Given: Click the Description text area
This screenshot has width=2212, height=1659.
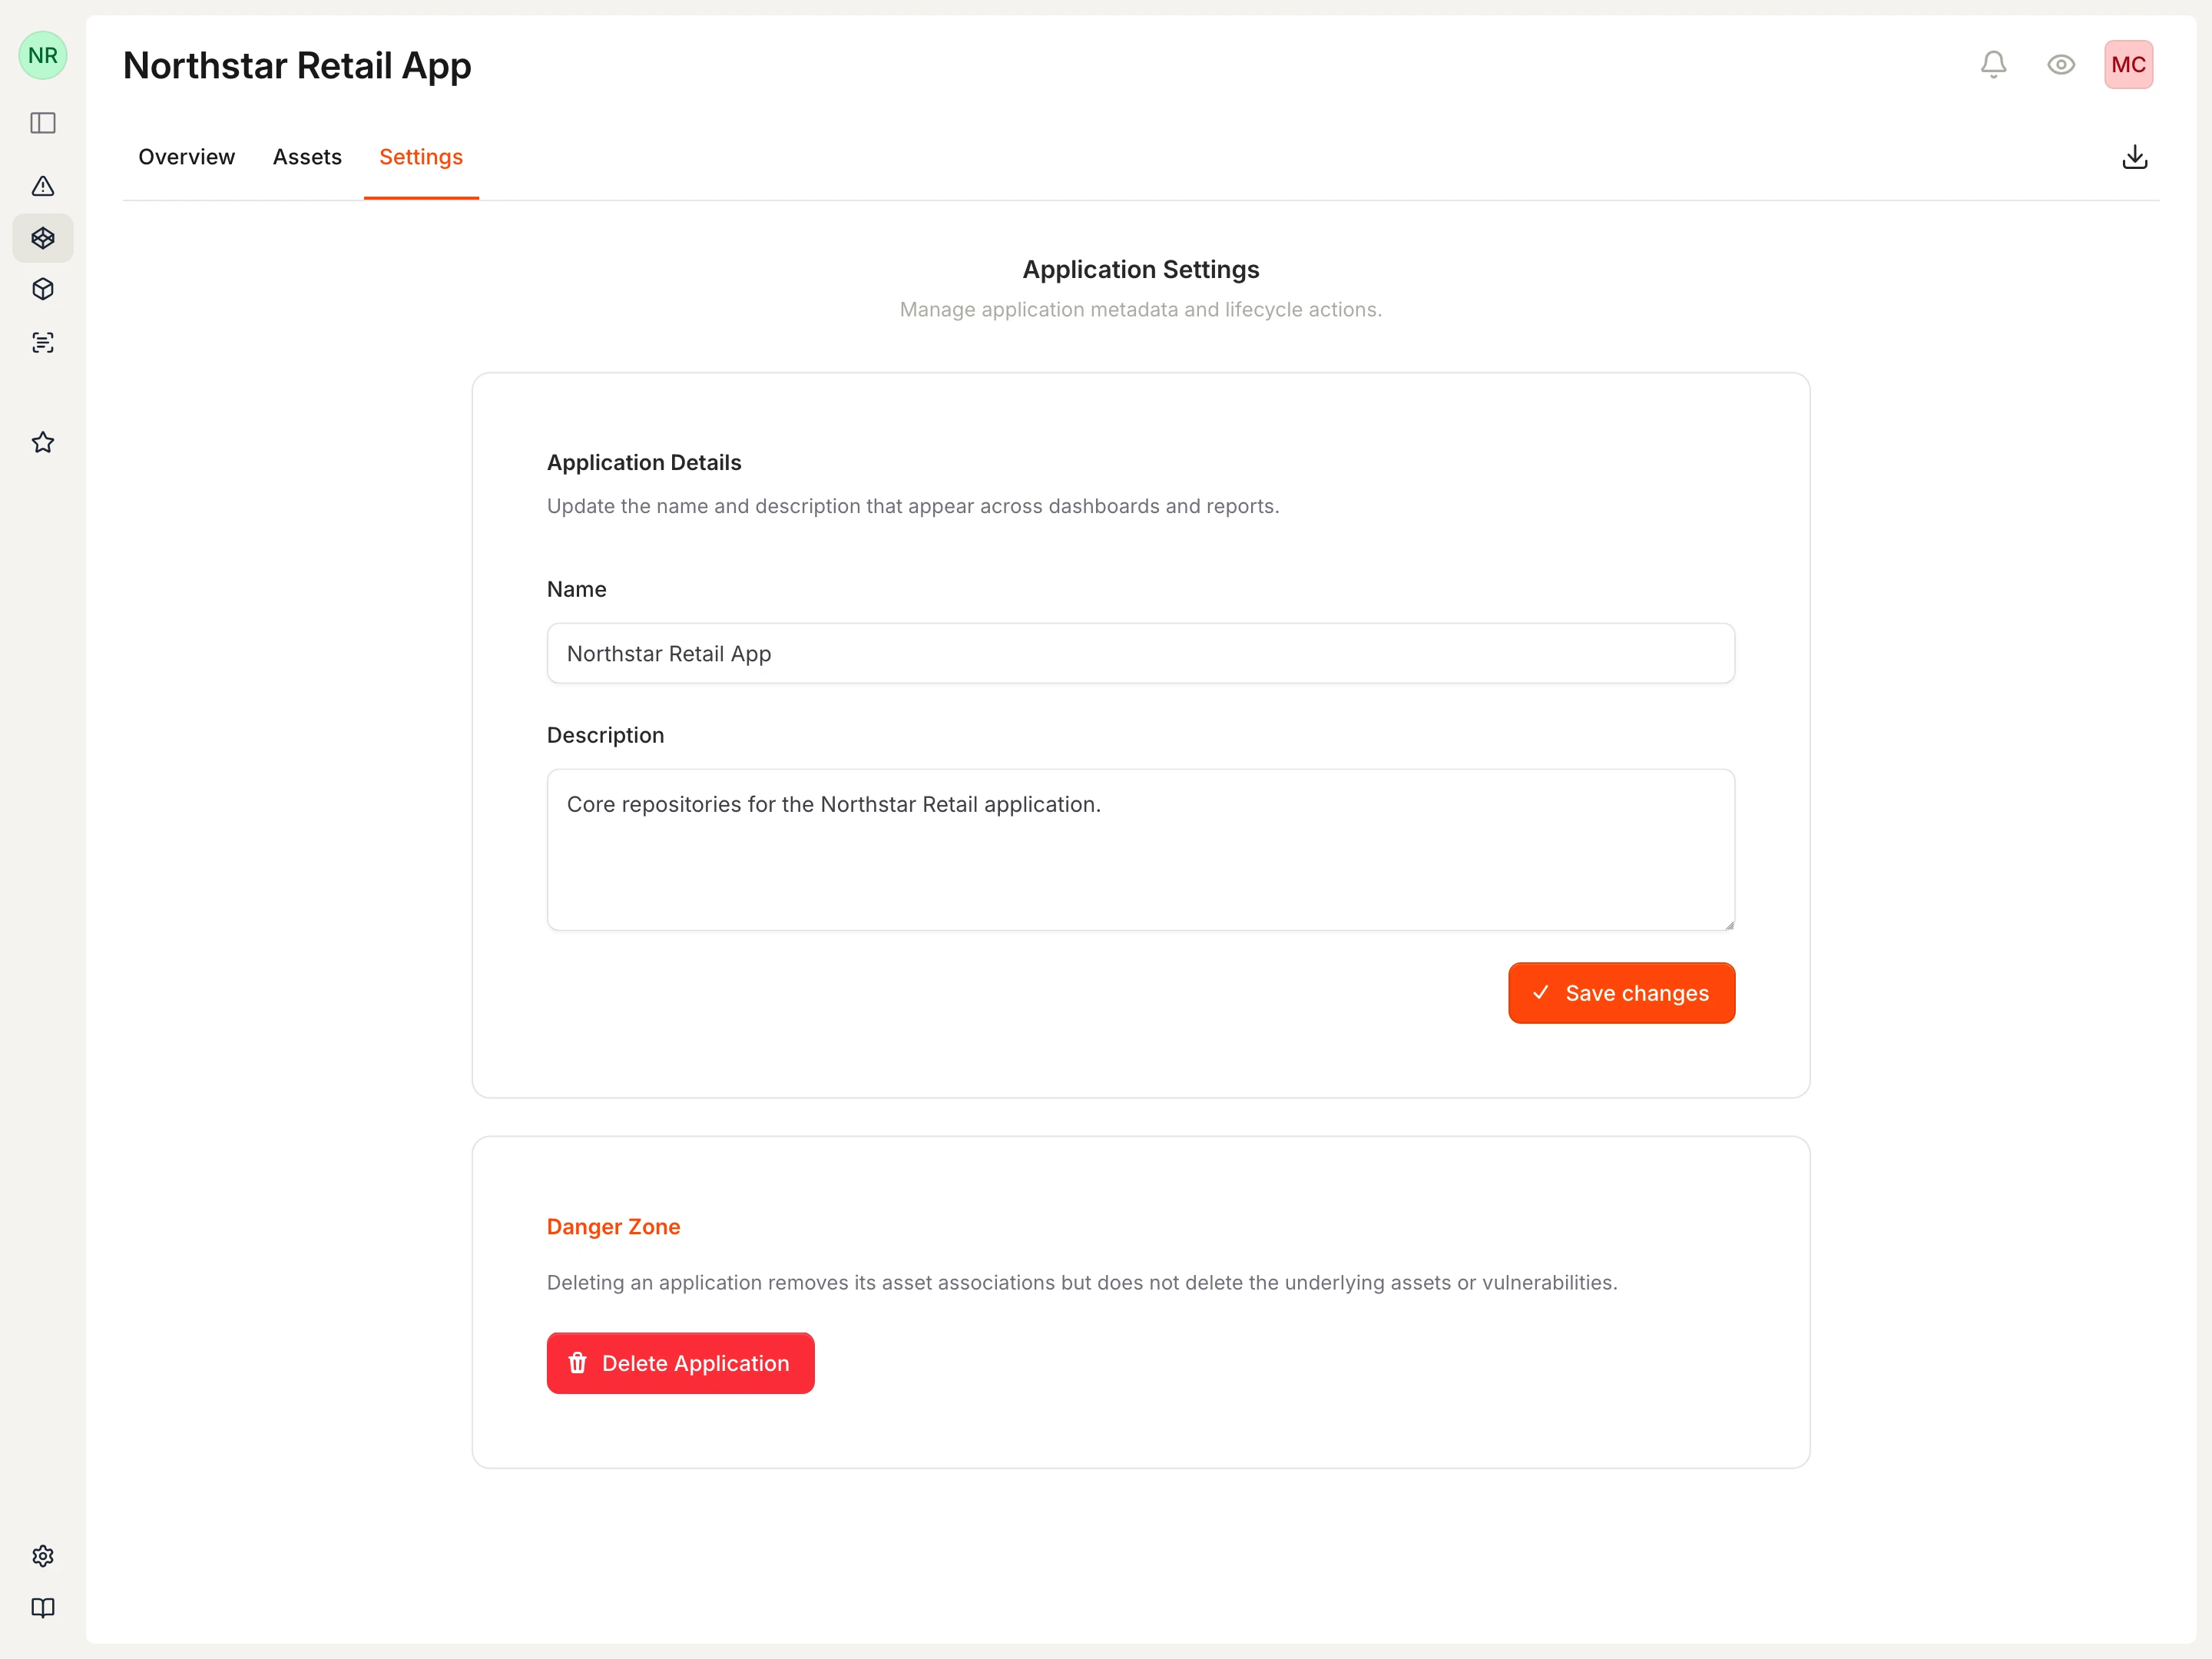Looking at the screenshot, I should (x=1141, y=850).
